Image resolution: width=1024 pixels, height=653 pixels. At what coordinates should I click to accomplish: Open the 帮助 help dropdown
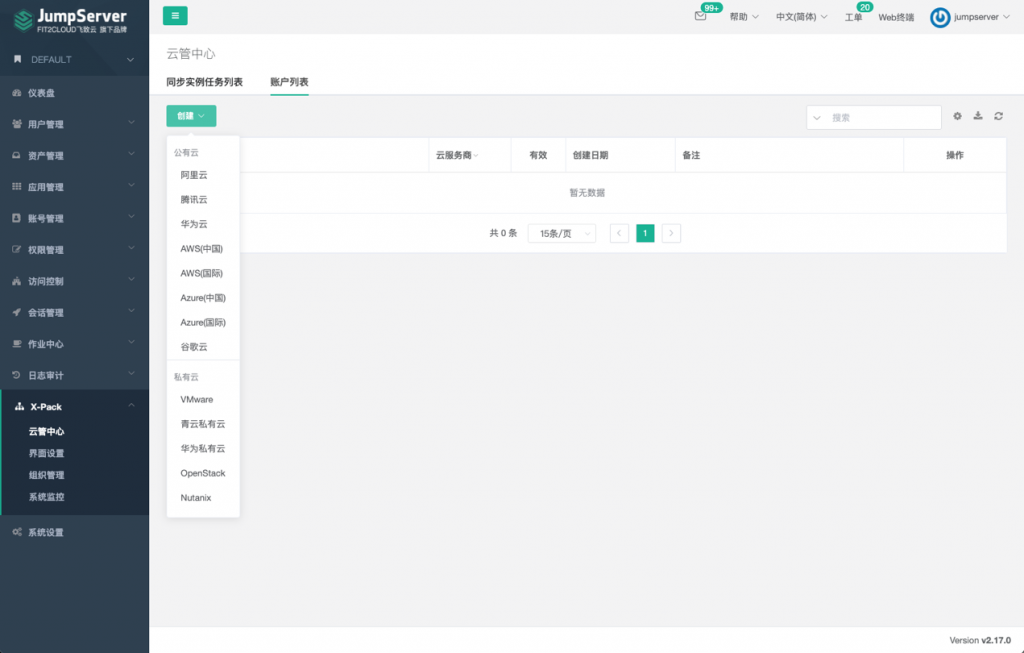[x=744, y=17]
